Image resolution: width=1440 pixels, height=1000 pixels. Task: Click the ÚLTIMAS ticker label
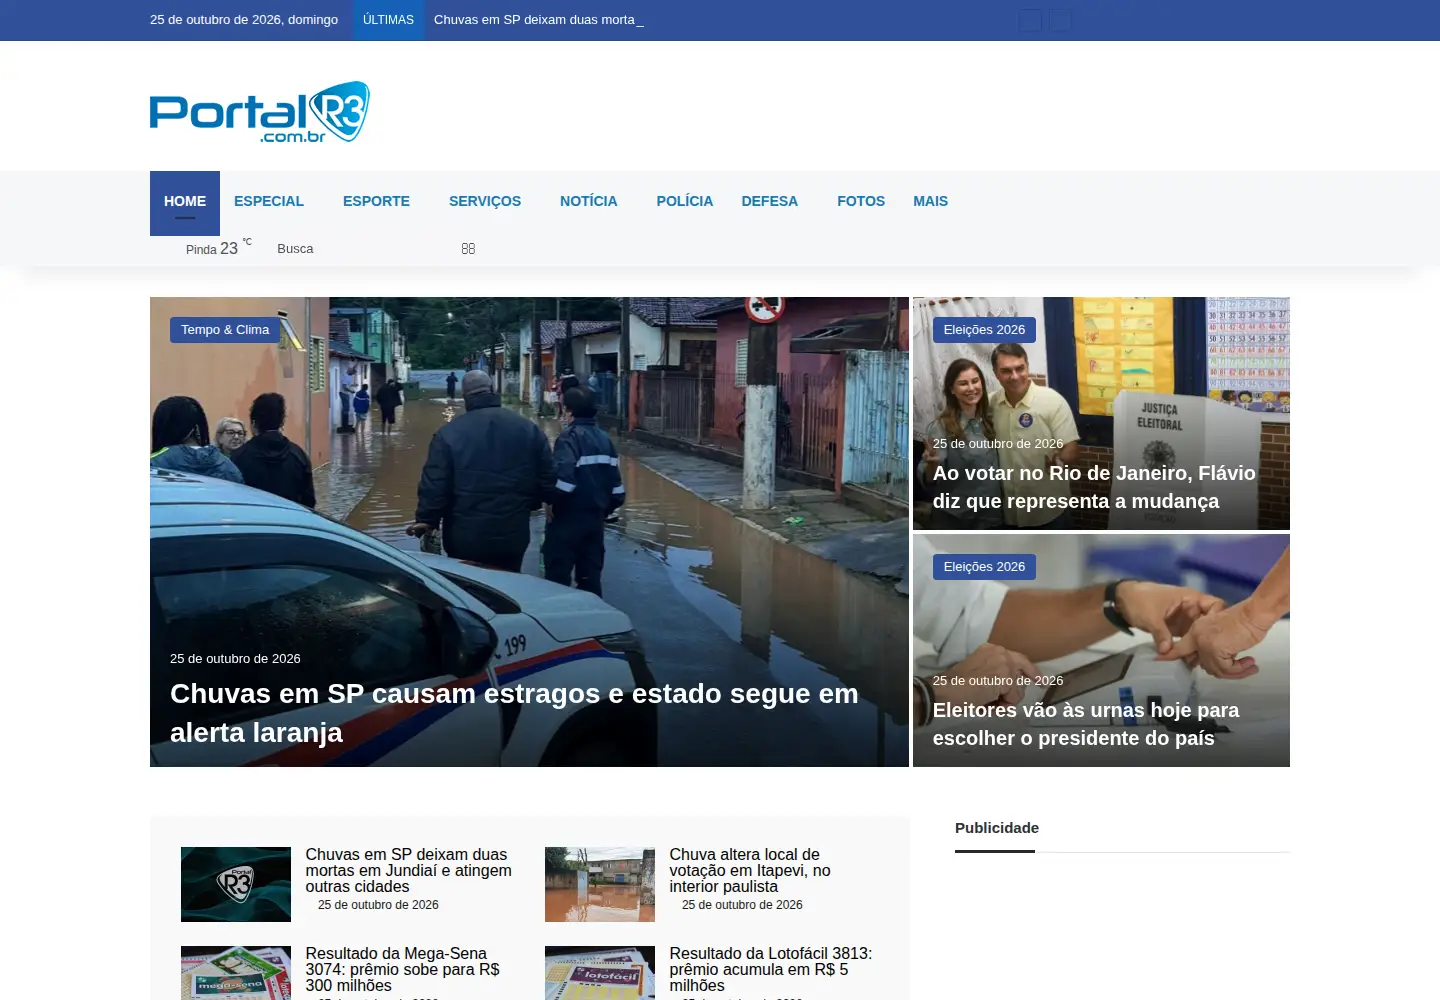(x=388, y=20)
